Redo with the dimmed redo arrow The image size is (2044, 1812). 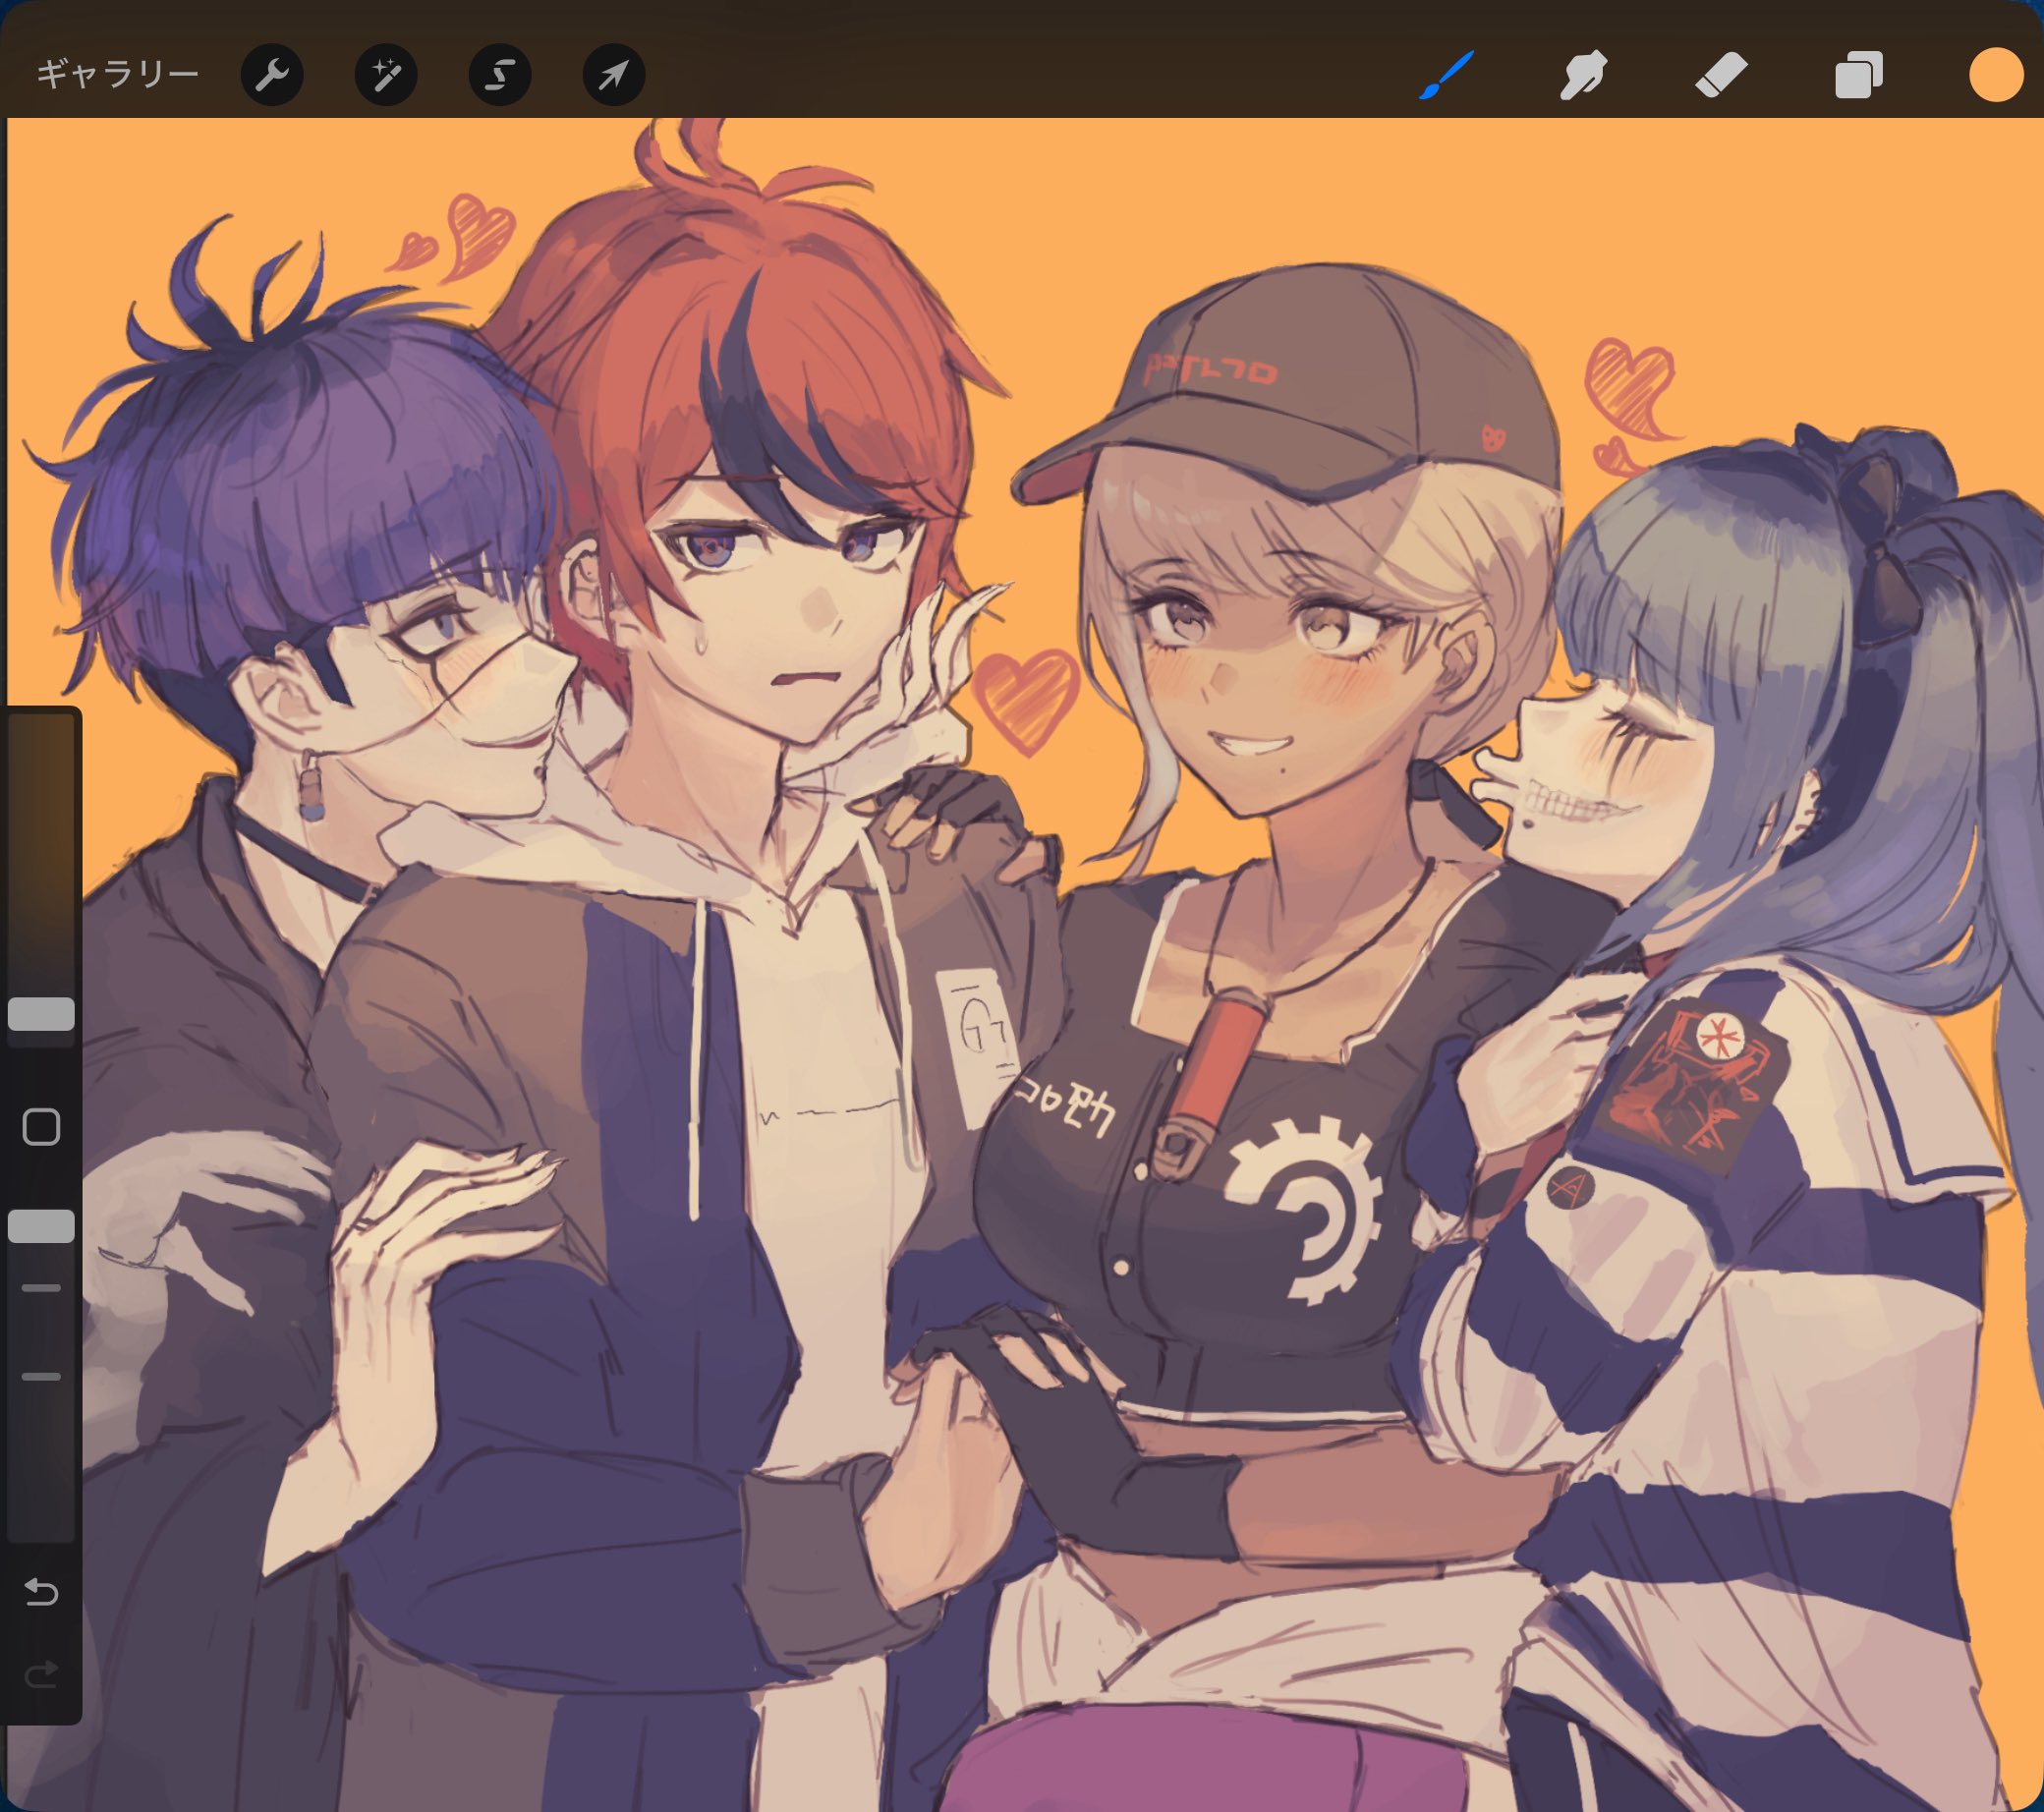click(x=41, y=1673)
